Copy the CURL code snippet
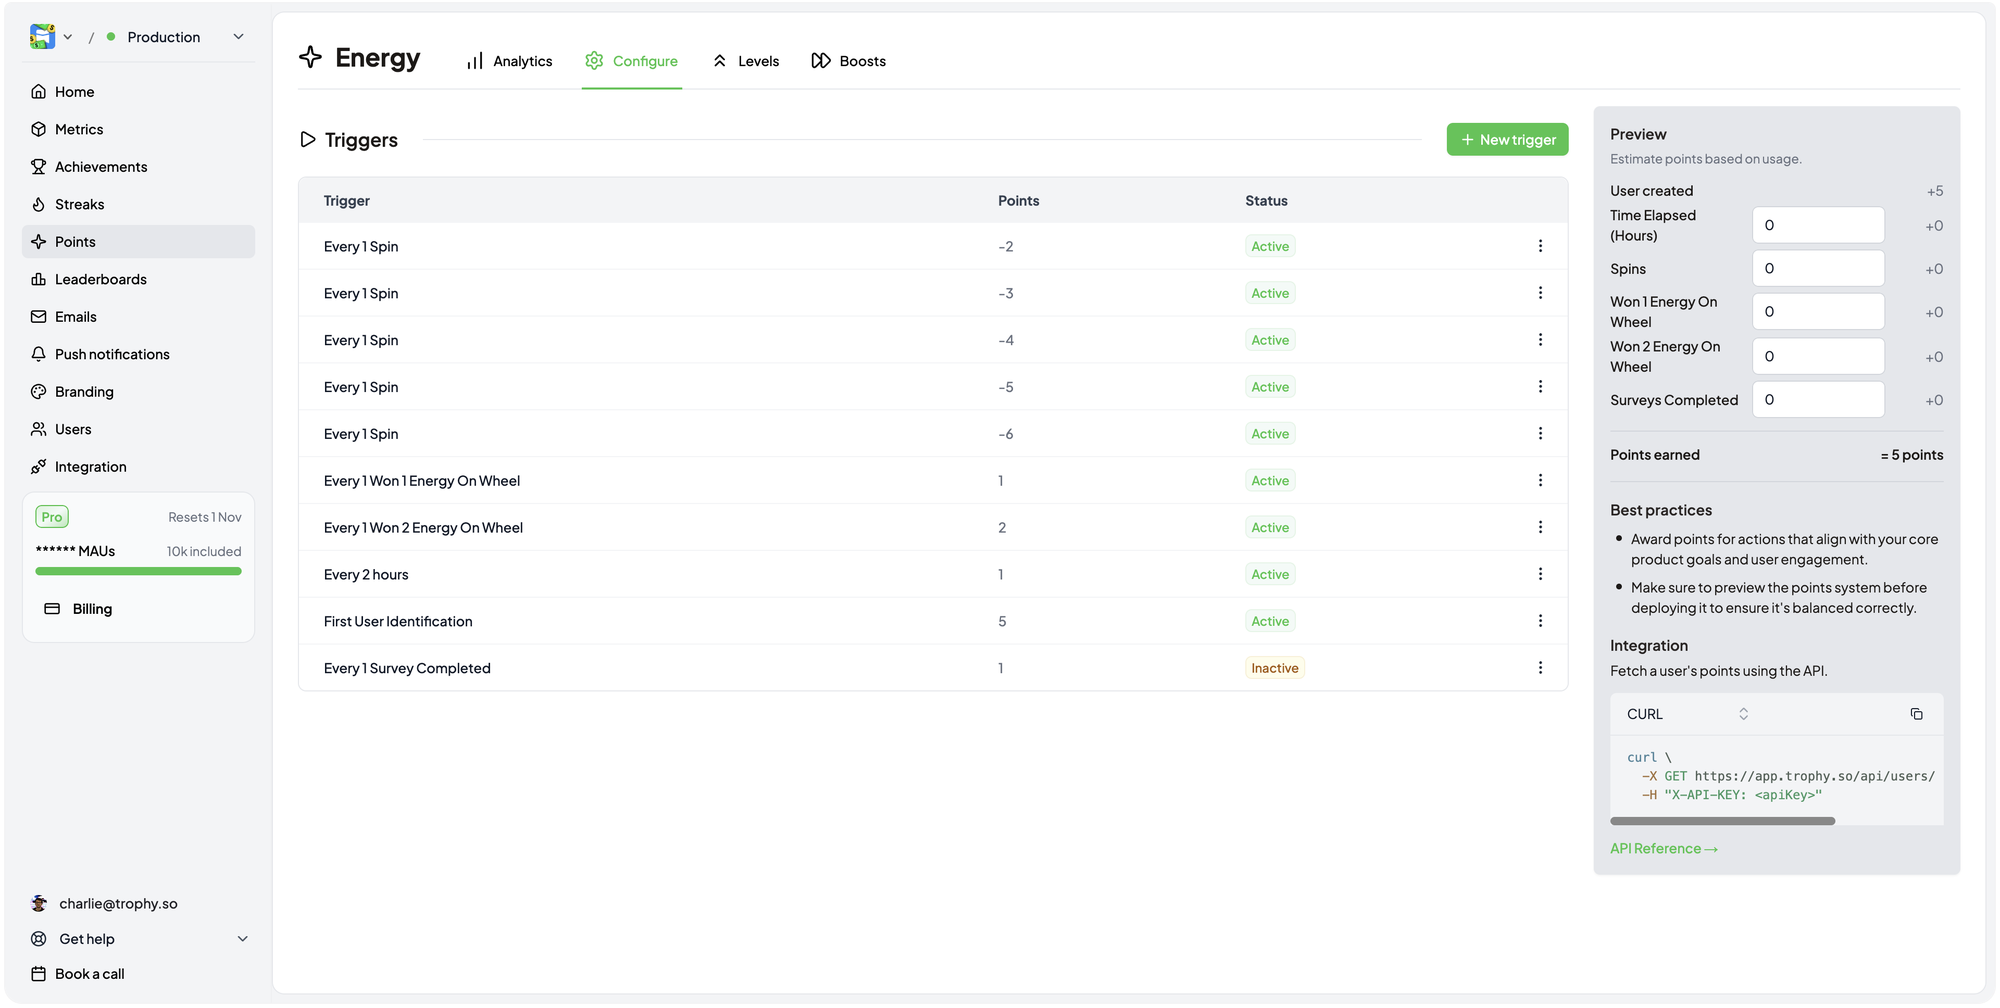 point(1916,714)
